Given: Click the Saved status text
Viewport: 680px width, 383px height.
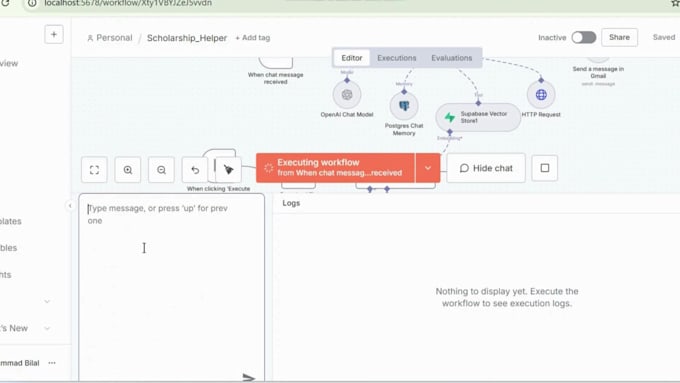Looking at the screenshot, I should coord(664,37).
